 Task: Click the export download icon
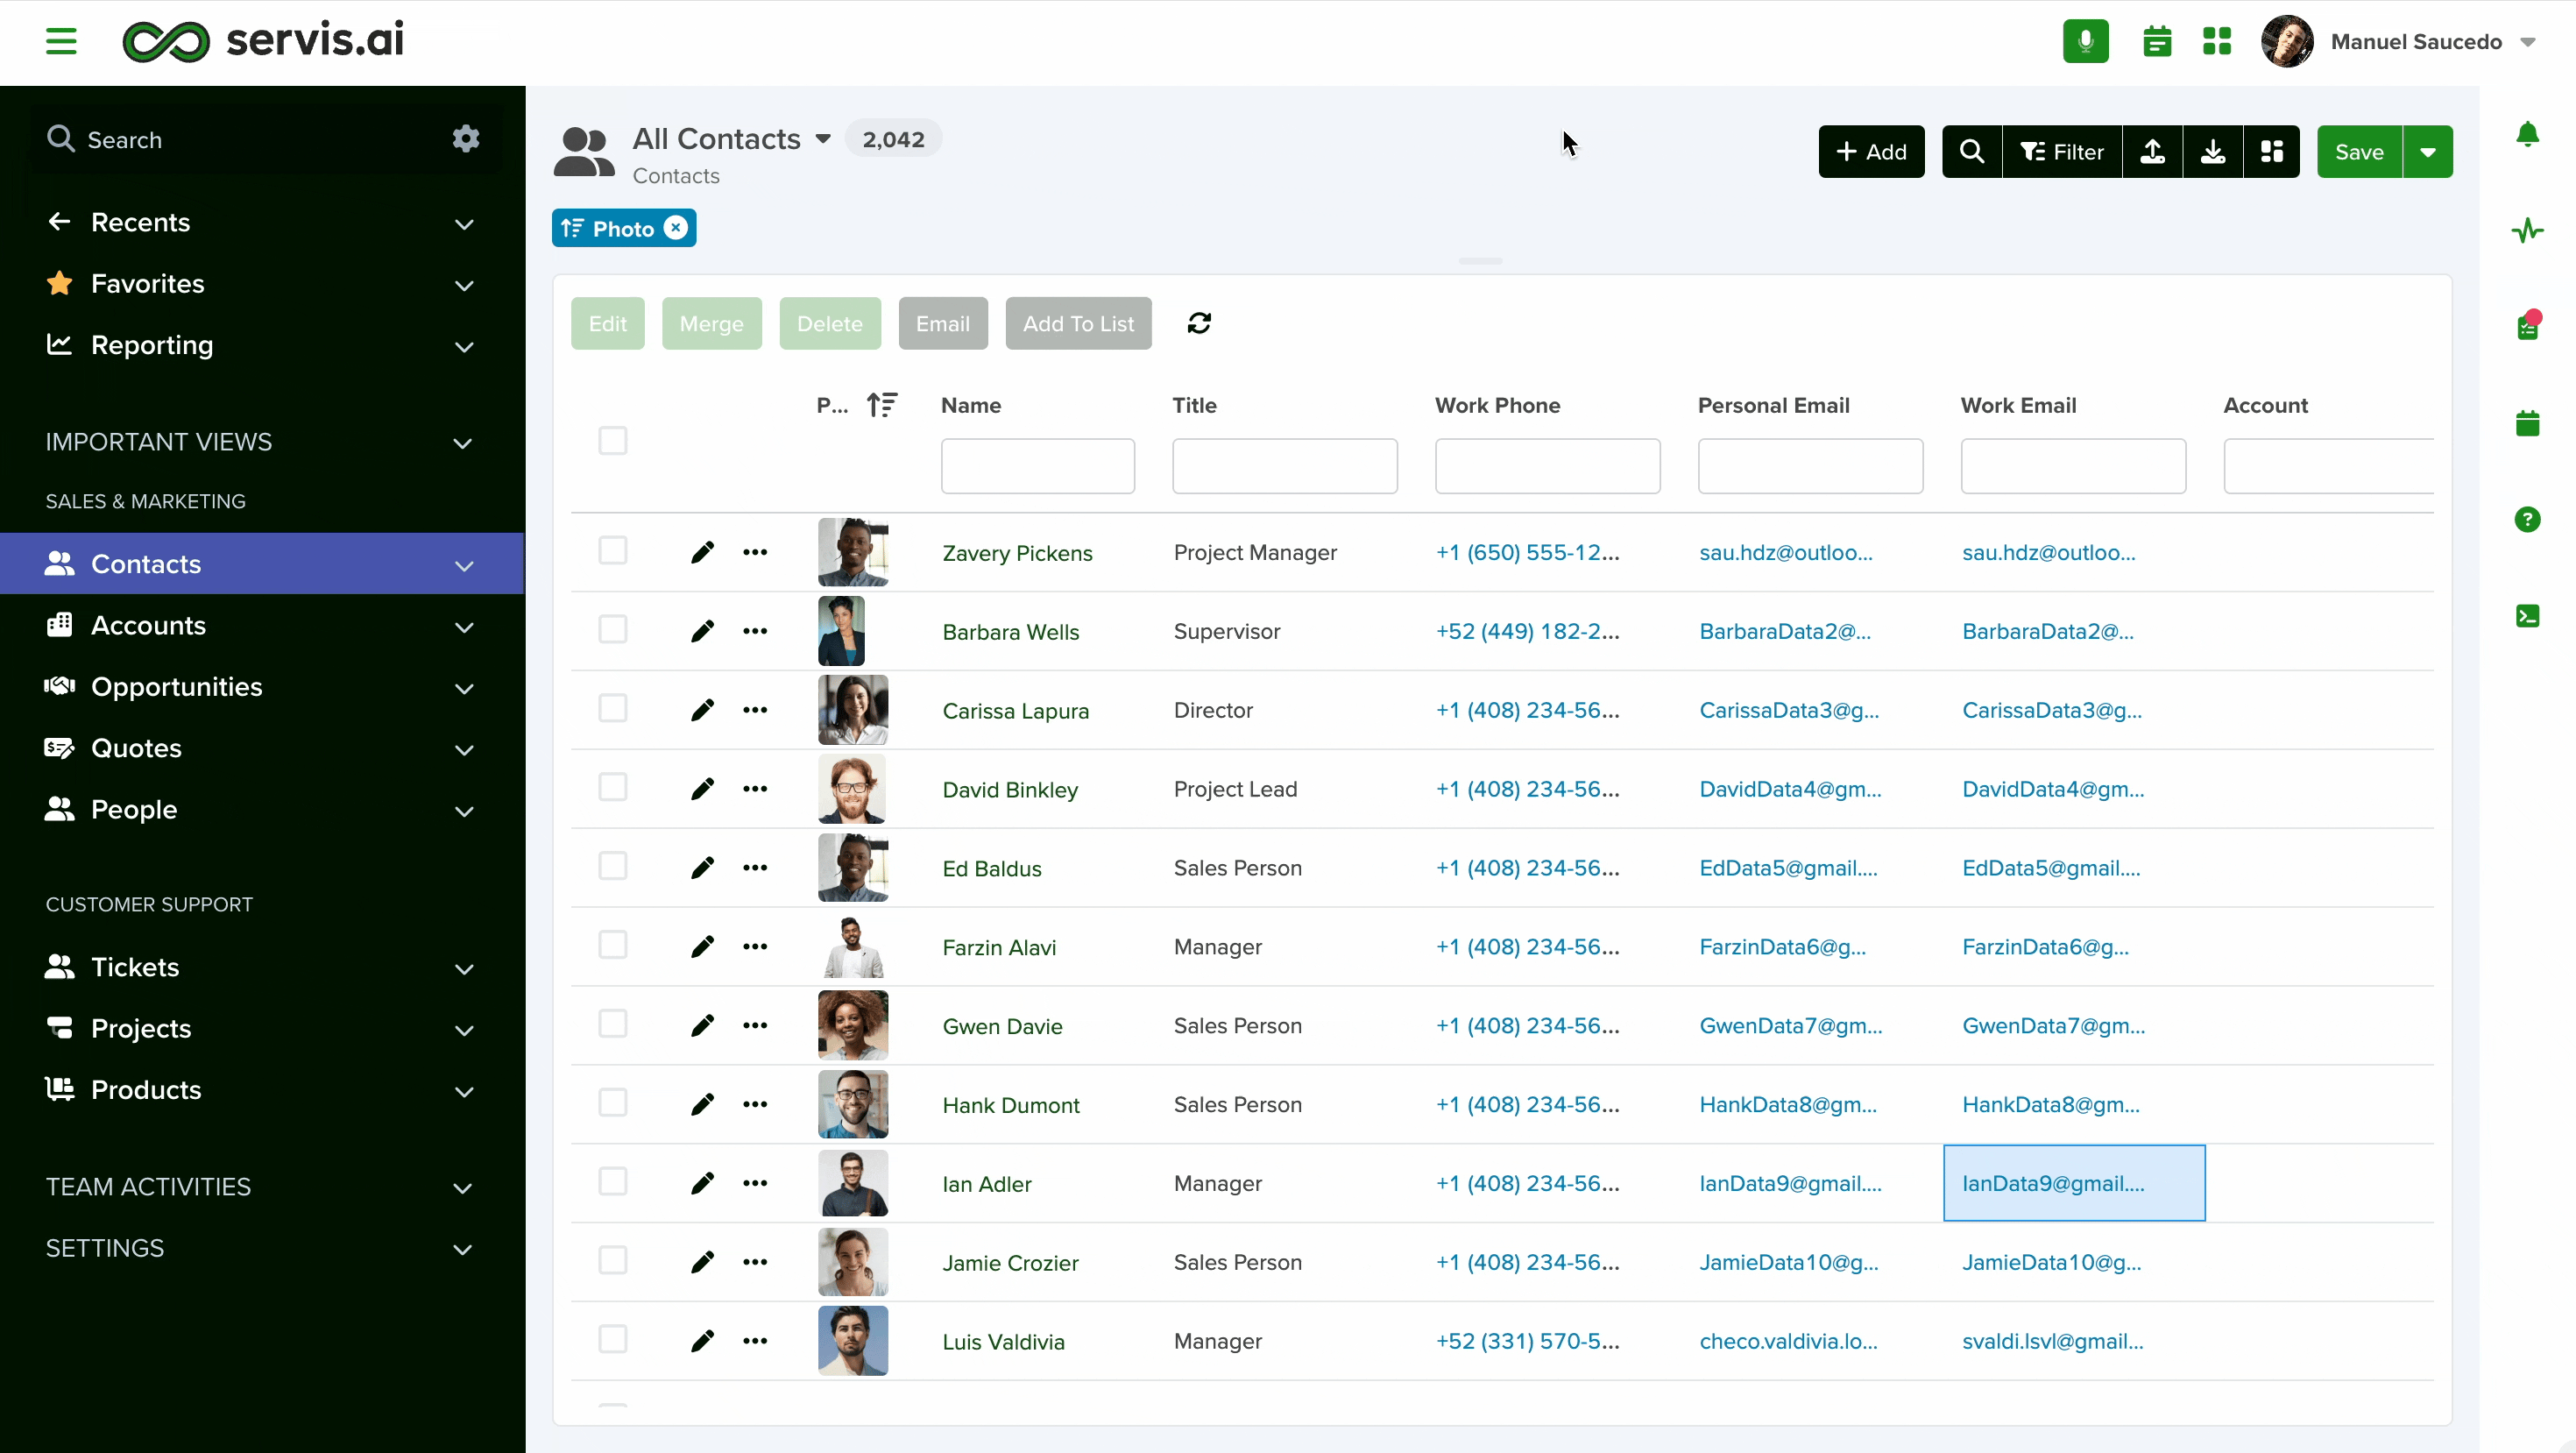[x=2213, y=152]
